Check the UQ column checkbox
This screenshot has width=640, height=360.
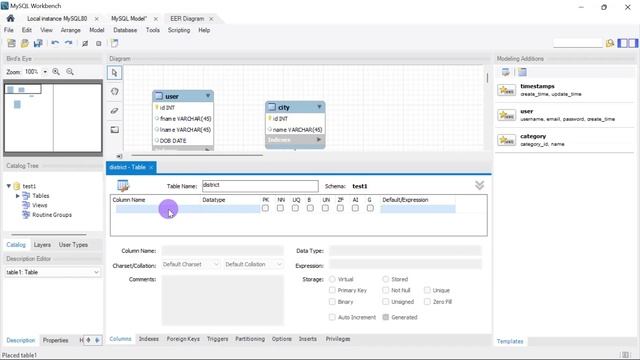pyautogui.click(x=296, y=209)
